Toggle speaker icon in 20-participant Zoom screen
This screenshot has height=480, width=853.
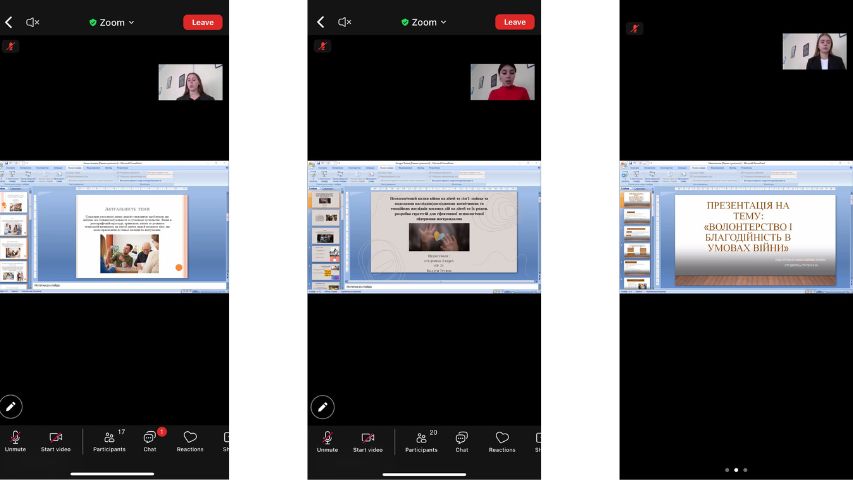click(344, 22)
